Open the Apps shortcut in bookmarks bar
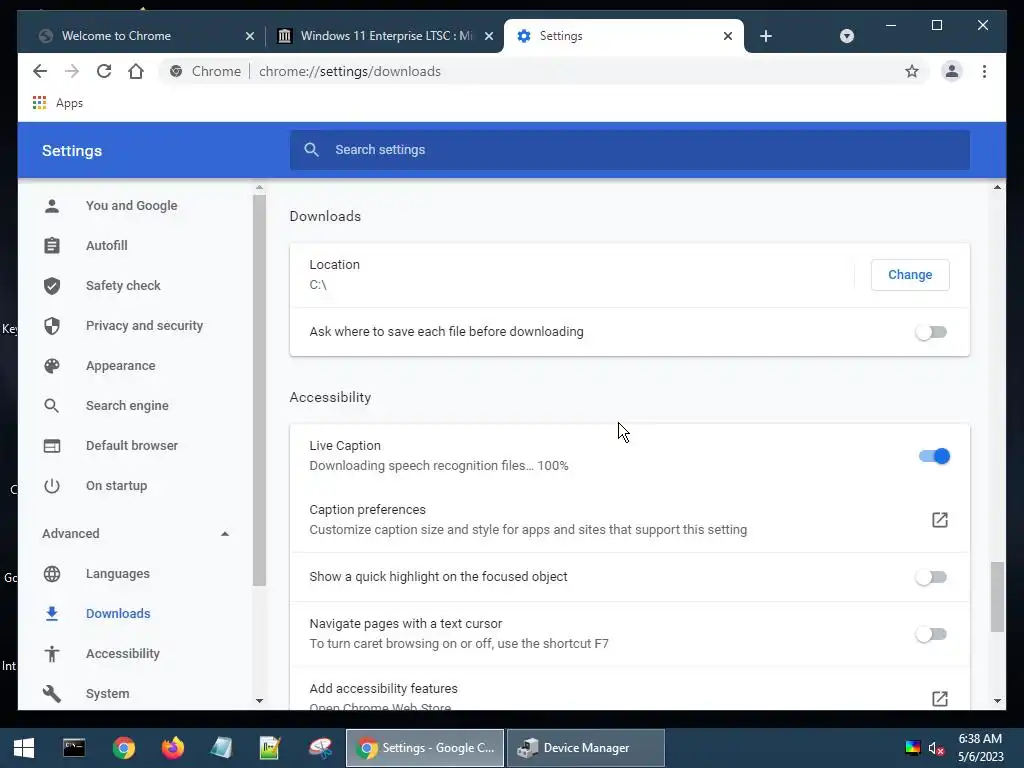The height and width of the screenshot is (768, 1024). click(57, 103)
